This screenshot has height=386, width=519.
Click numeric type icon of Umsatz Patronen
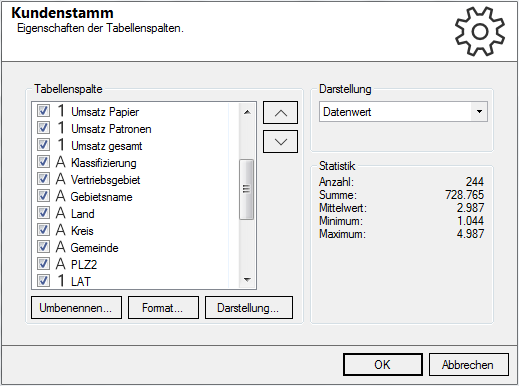click(61, 128)
